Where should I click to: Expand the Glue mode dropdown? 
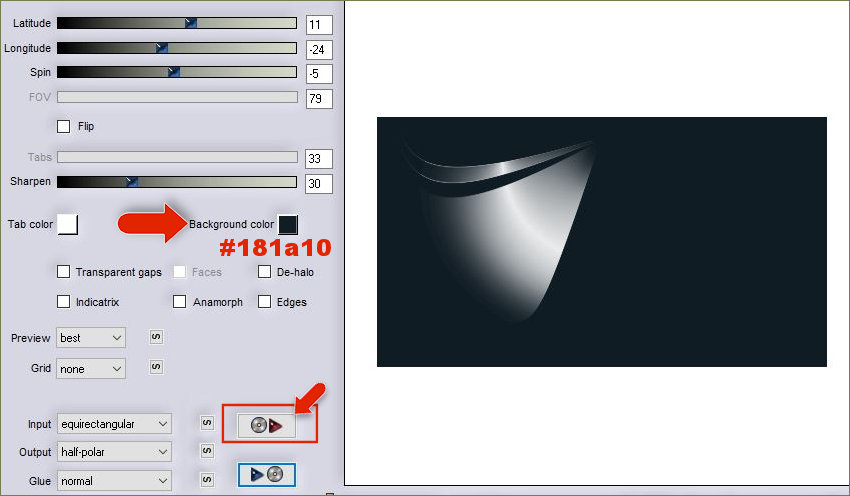[114, 480]
